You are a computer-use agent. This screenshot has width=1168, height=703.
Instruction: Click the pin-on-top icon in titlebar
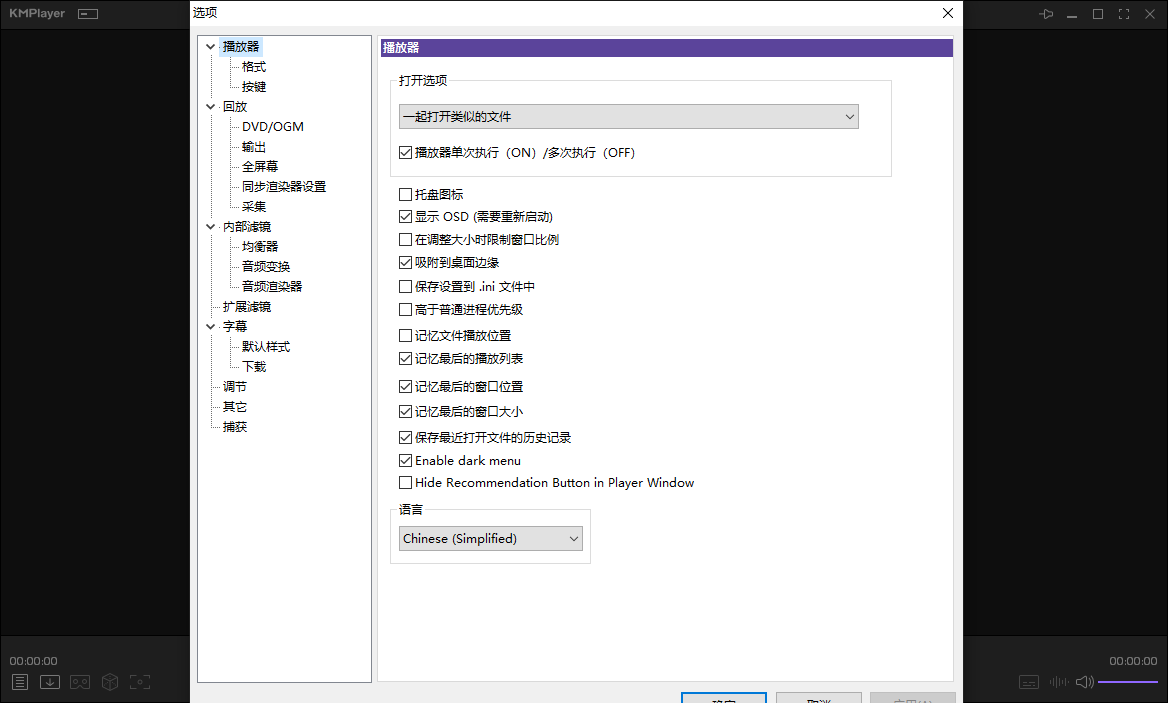[1046, 13]
